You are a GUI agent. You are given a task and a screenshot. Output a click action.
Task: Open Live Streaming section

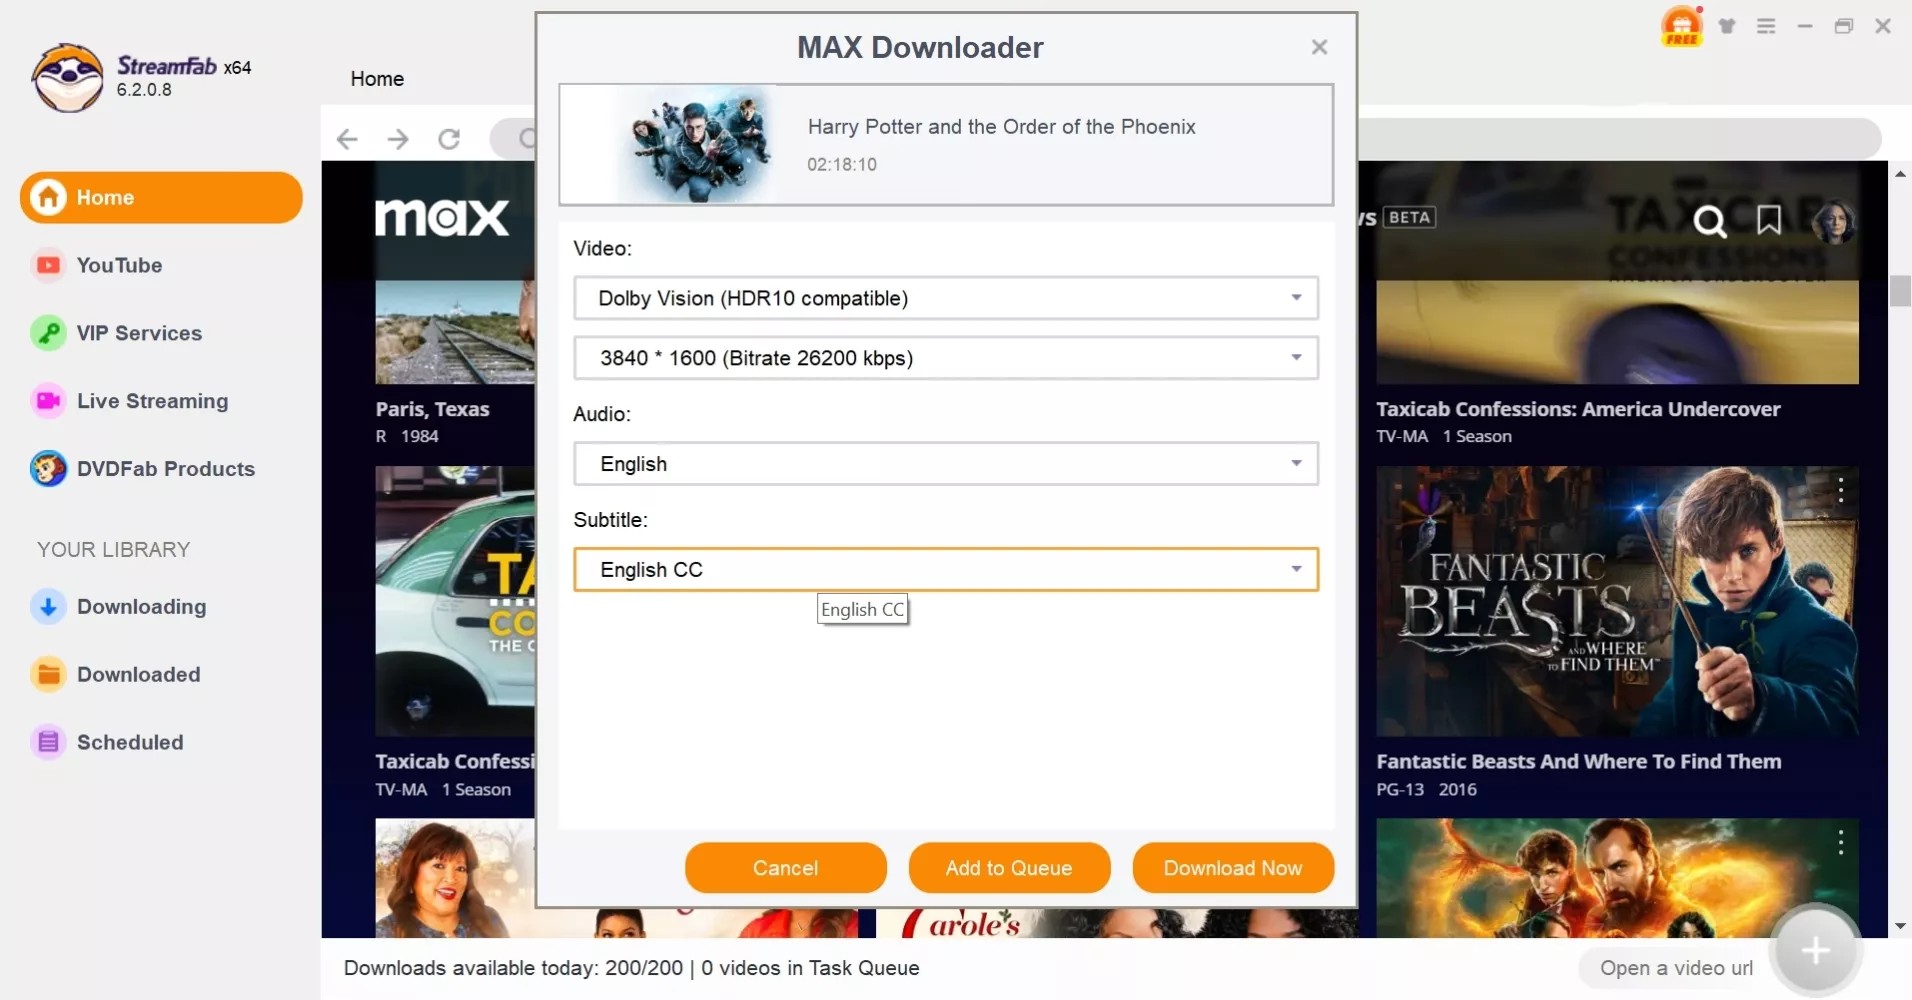pyautogui.click(x=152, y=401)
